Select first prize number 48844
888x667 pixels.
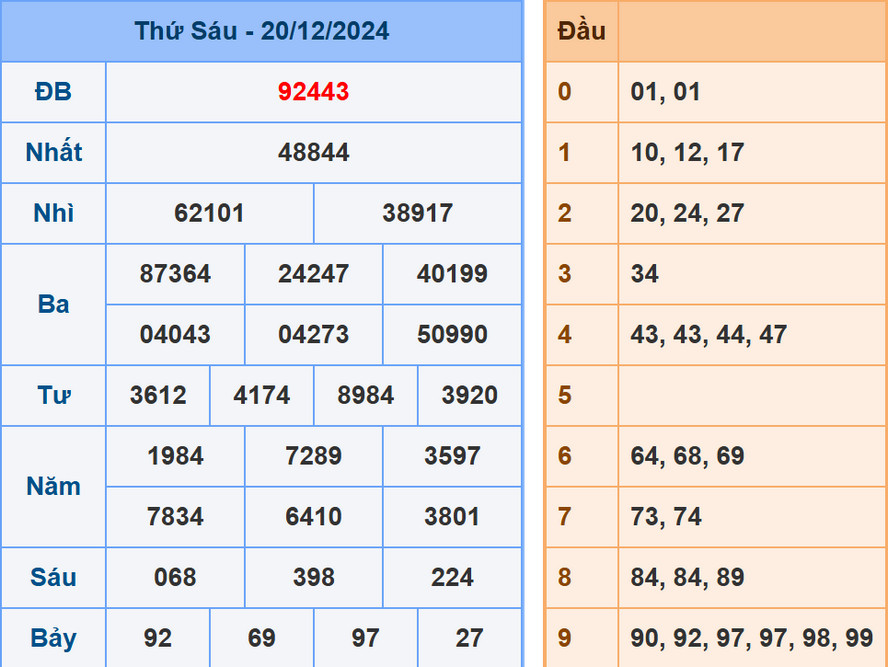tap(313, 152)
